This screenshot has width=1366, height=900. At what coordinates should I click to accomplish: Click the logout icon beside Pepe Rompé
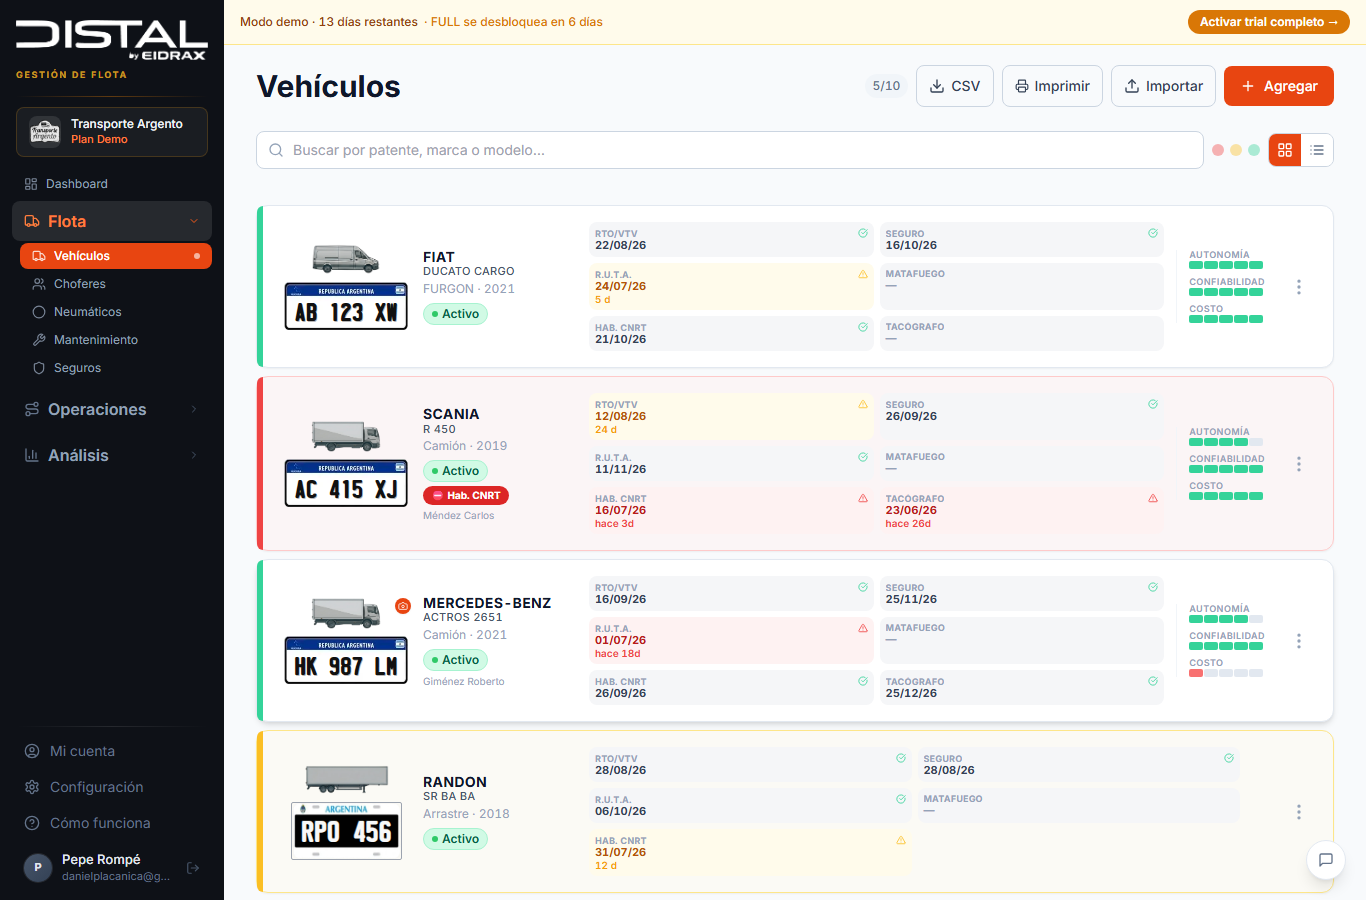193,868
